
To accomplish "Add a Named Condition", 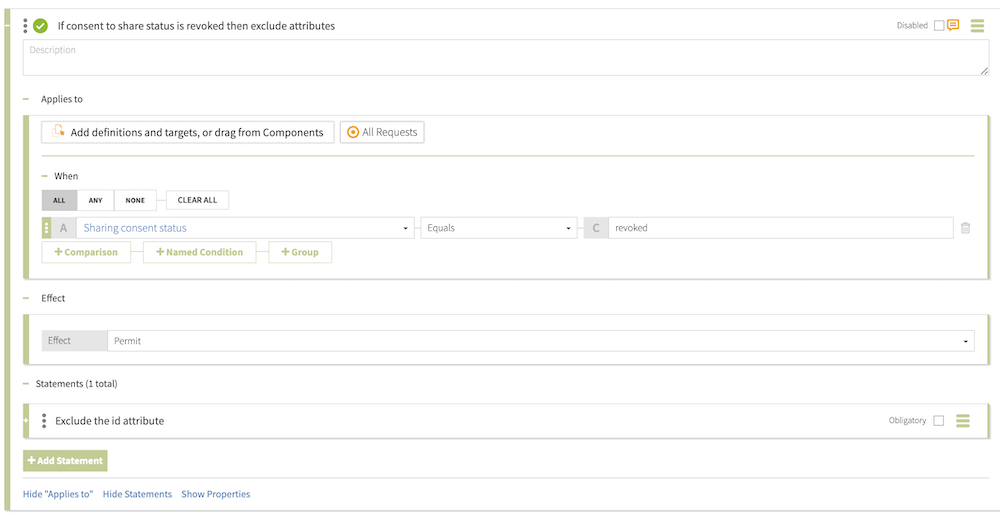I will pos(200,252).
